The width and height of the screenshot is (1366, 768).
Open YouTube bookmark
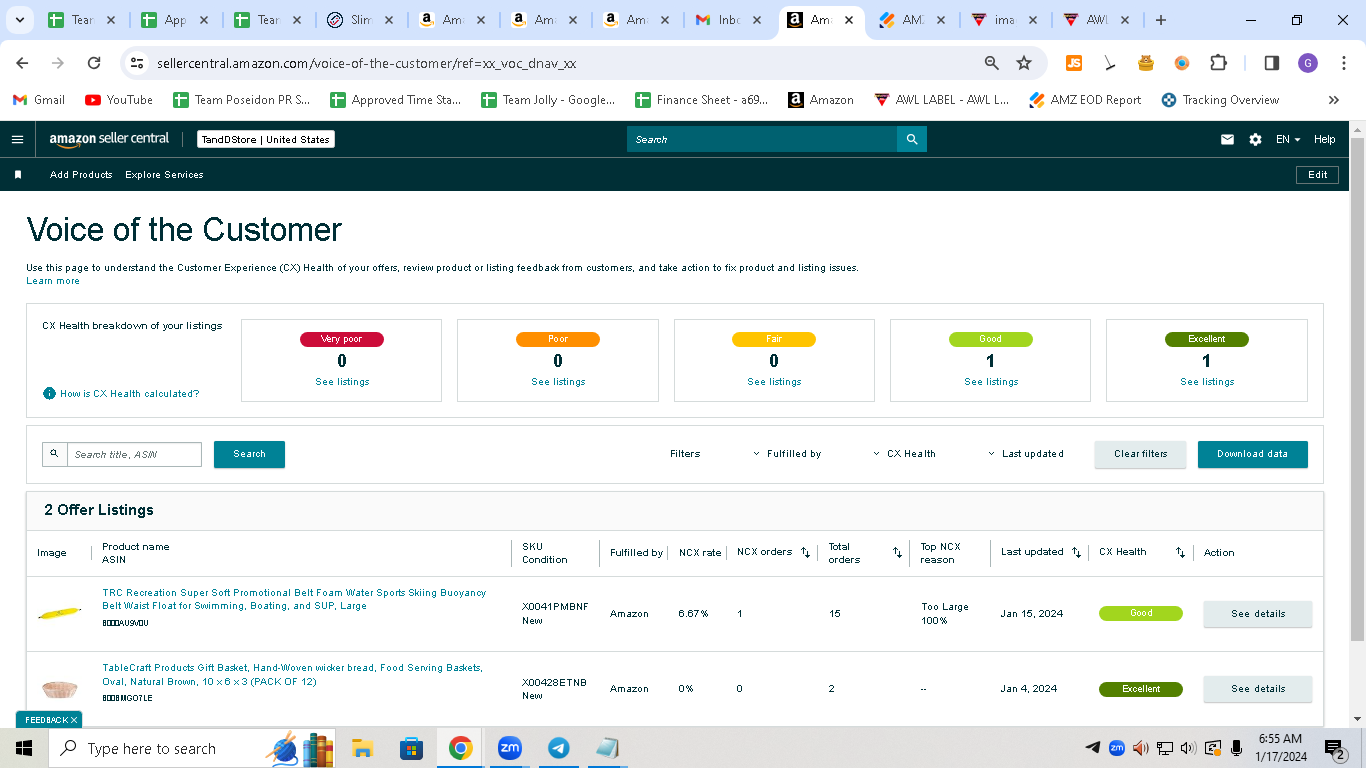click(x=119, y=100)
